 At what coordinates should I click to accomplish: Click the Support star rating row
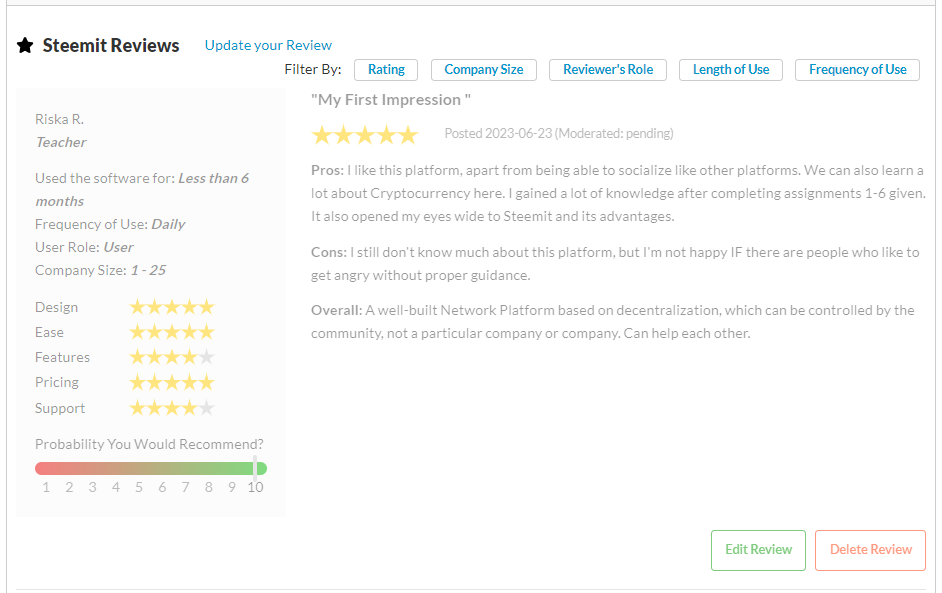[171, 408]
